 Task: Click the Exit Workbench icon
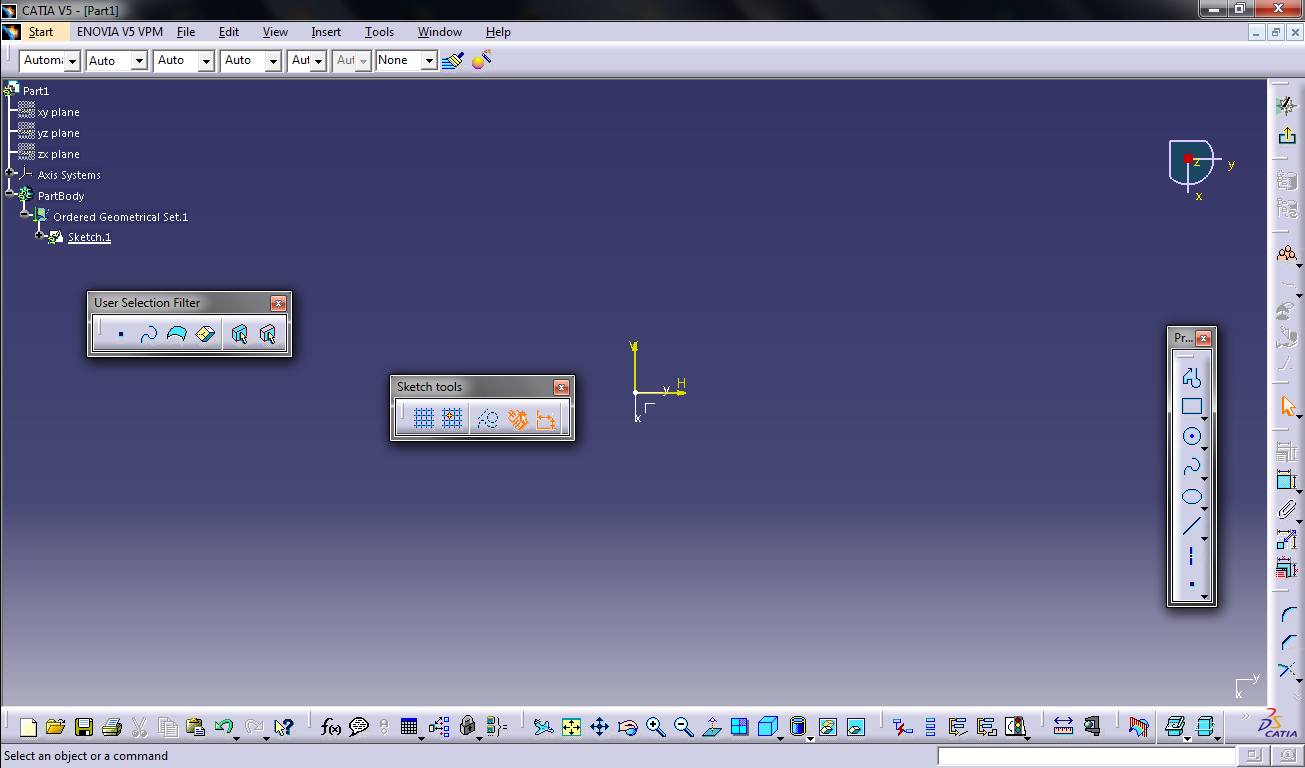[x=1287, y=136]
